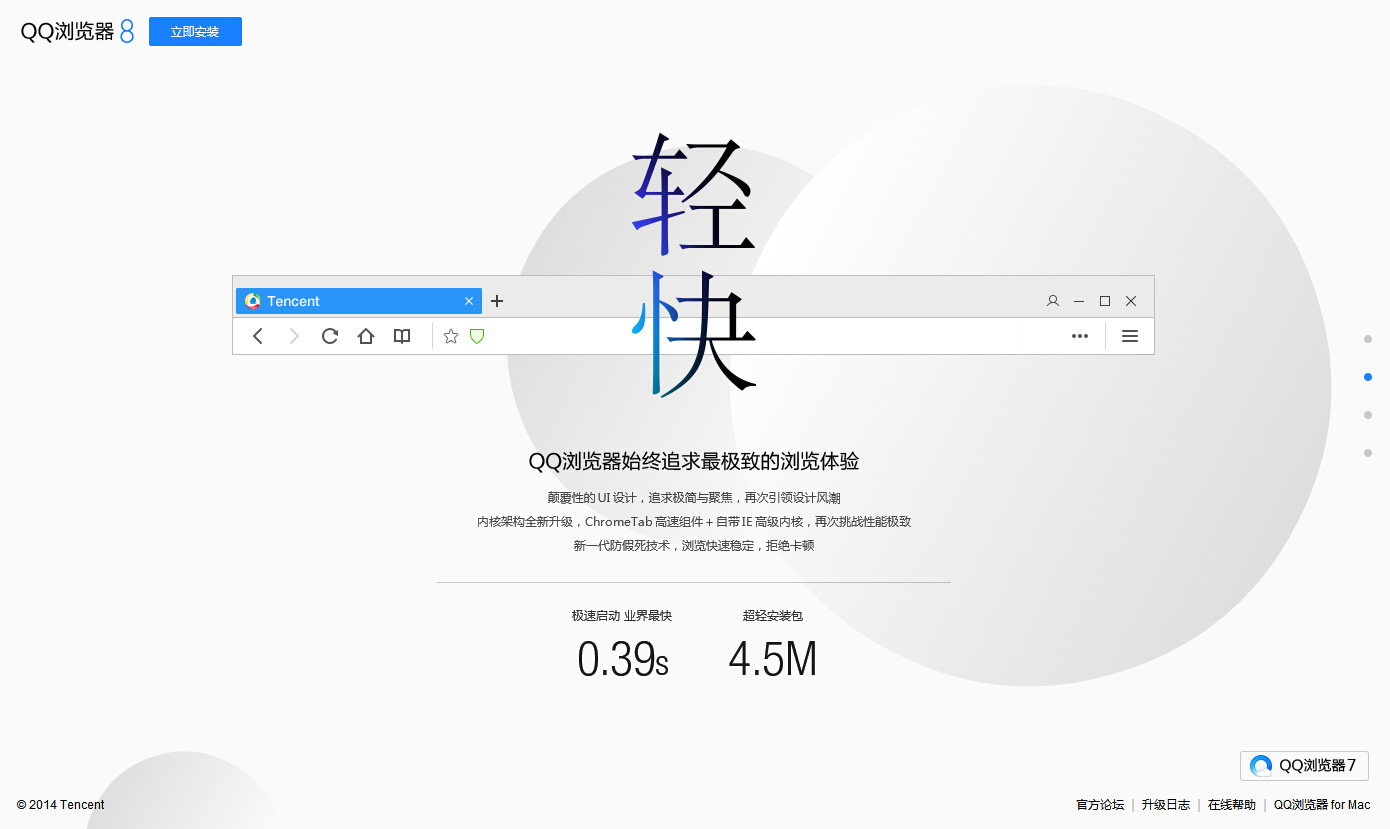Select the Tencent browser tab
Screen dimensions: 1390x829
point(358,301)
